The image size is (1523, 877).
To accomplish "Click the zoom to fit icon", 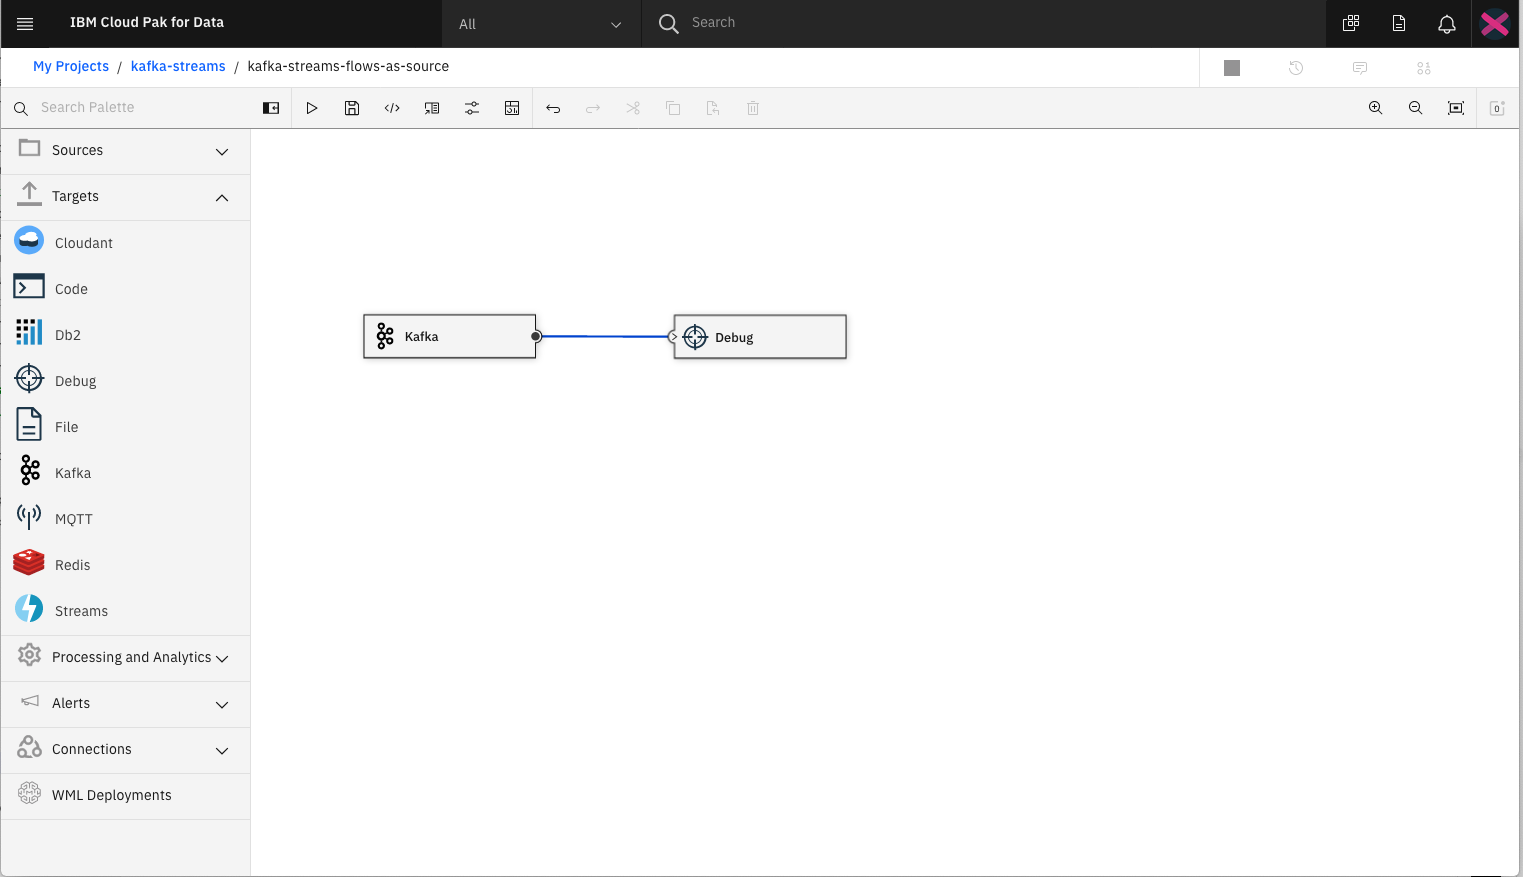I will pyautogui.click(x=1456, y=108).
